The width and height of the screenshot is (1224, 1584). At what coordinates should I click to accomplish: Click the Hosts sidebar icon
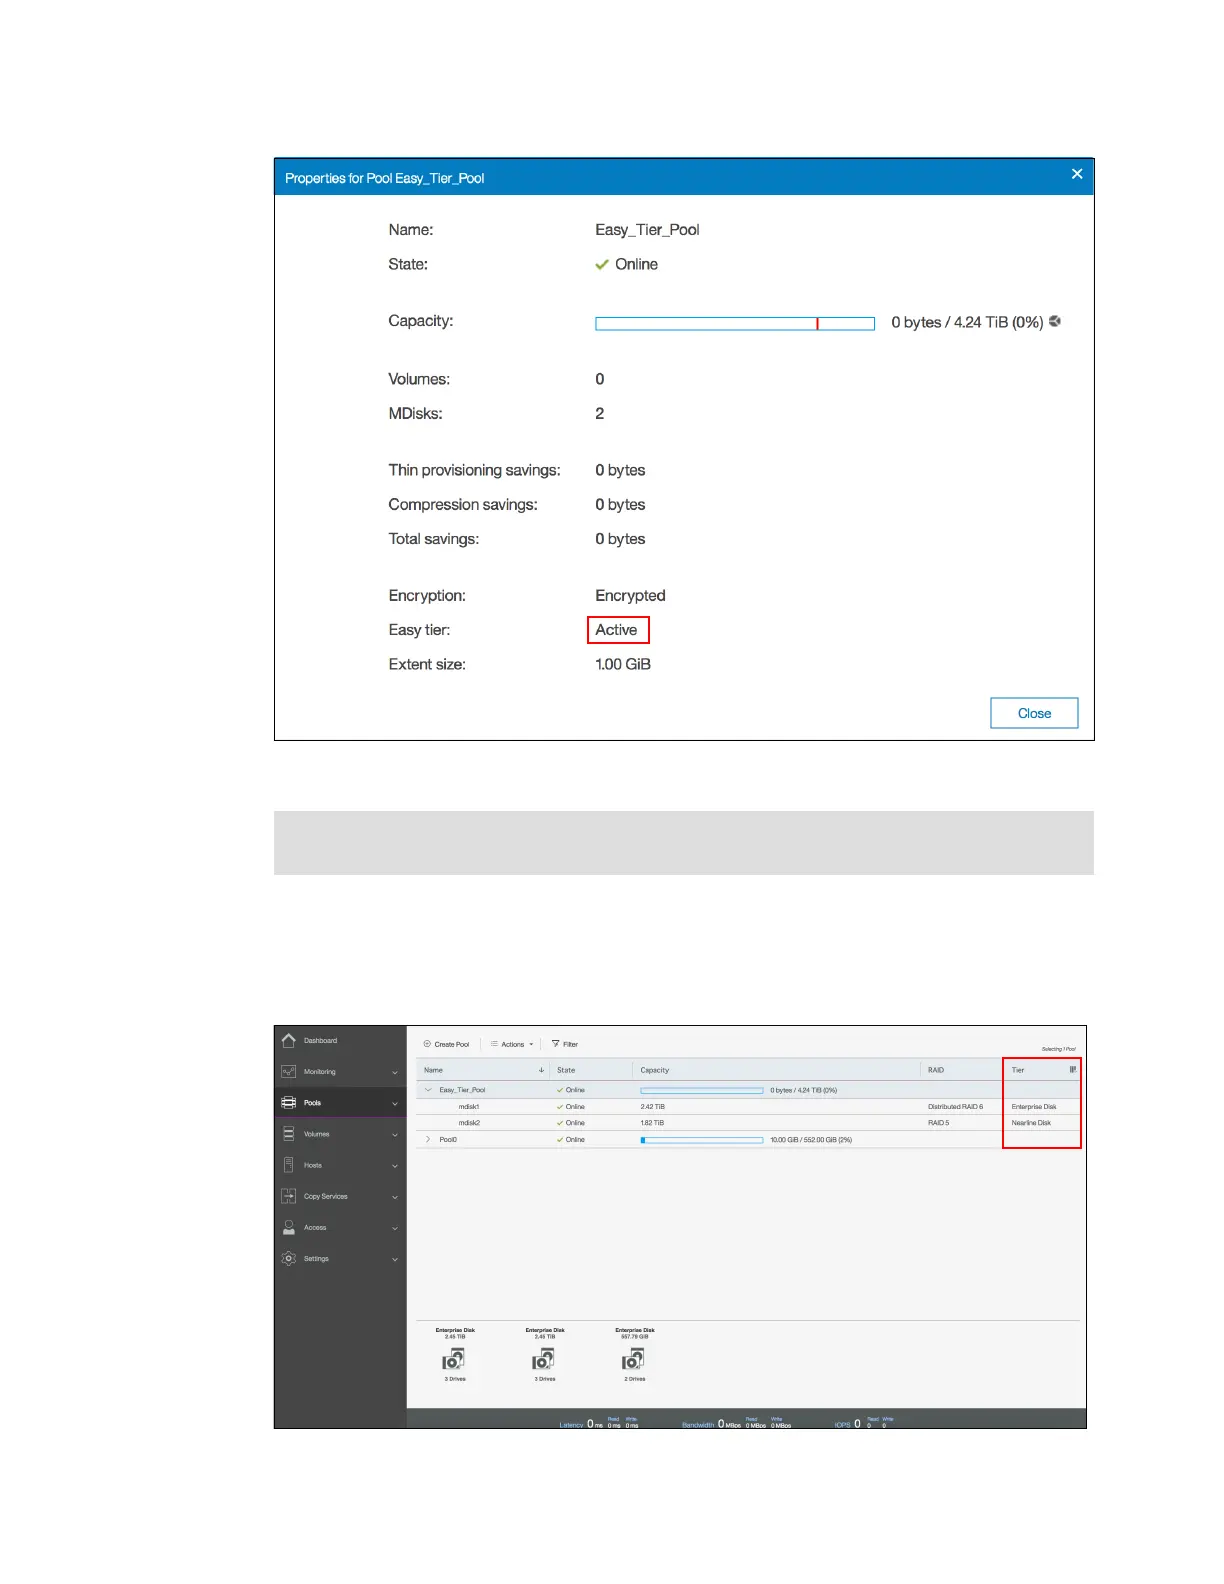coord(289,1165)
